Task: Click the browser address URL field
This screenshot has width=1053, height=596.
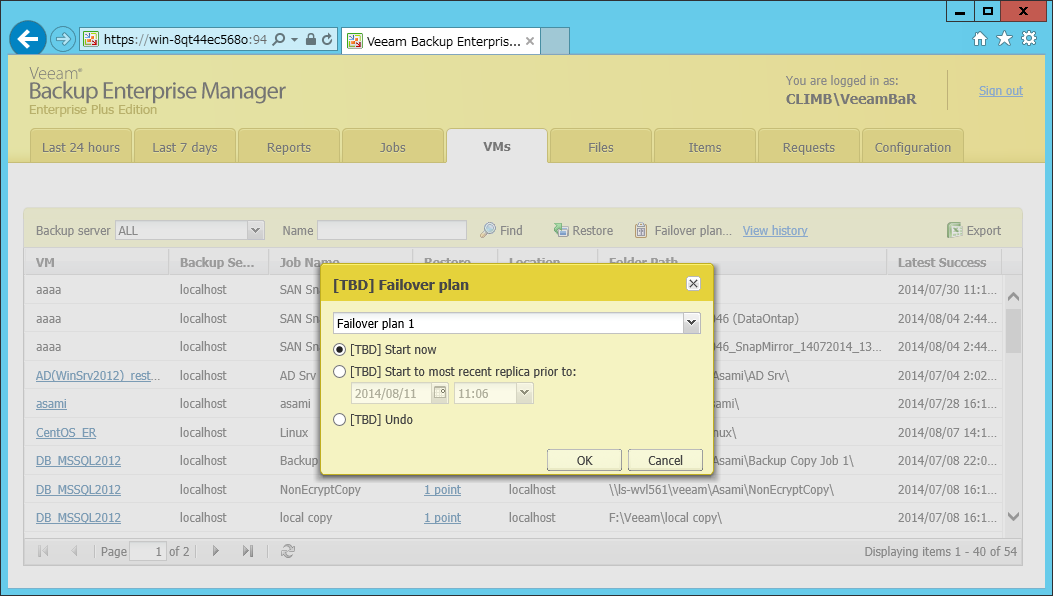Action: click(x=185, y=40)
